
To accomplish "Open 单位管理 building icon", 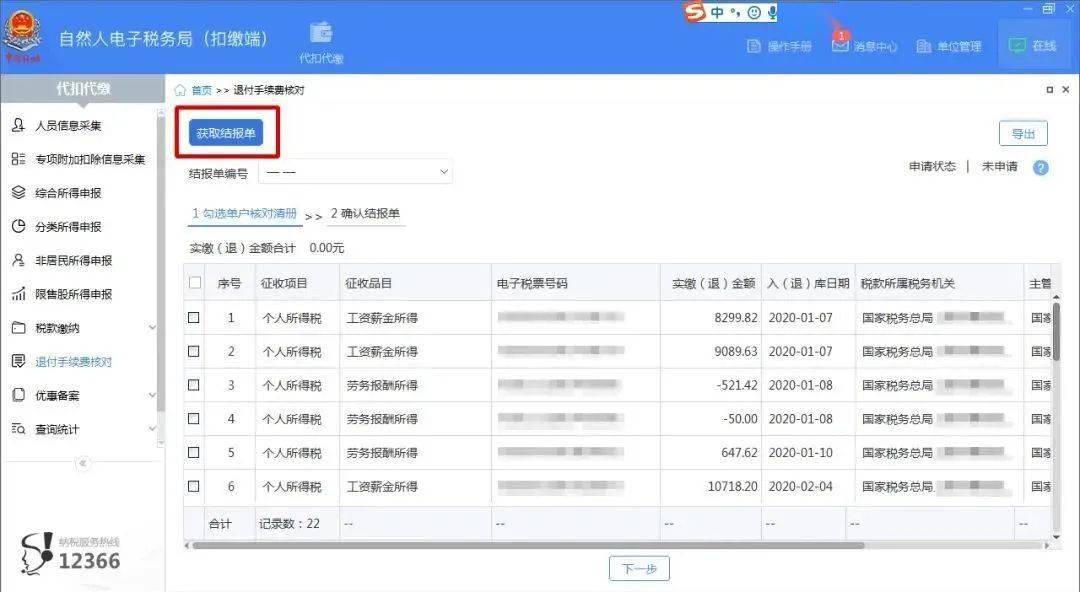I will (924, 46).
